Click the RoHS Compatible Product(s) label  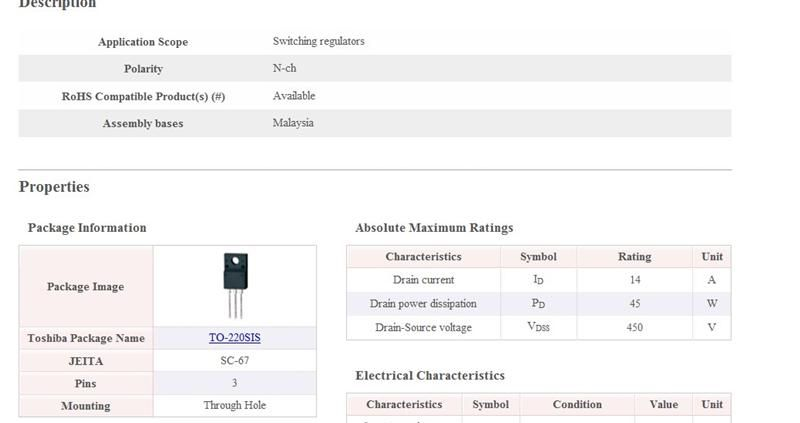[143, 96]
